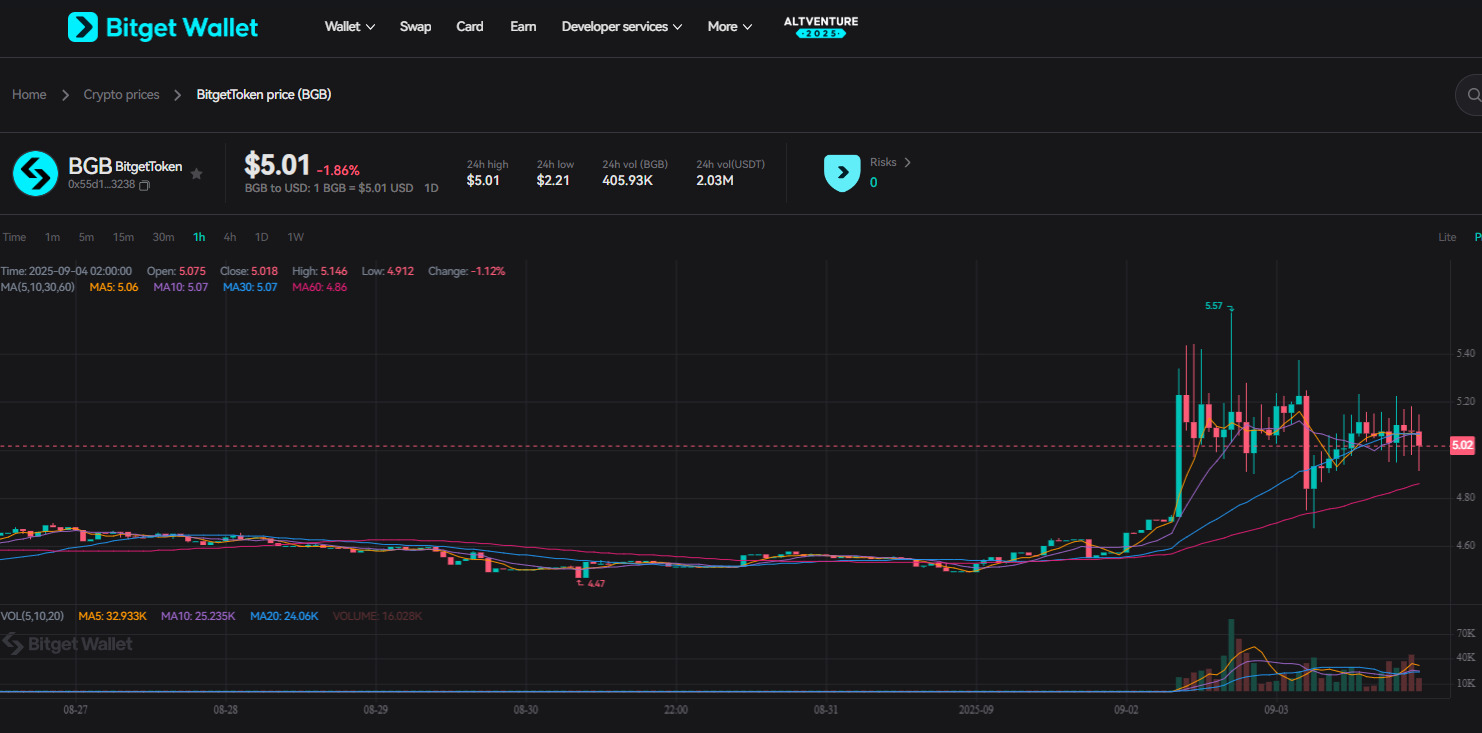
Task: Open the search magnifier icon
Action: point(1473,95)
